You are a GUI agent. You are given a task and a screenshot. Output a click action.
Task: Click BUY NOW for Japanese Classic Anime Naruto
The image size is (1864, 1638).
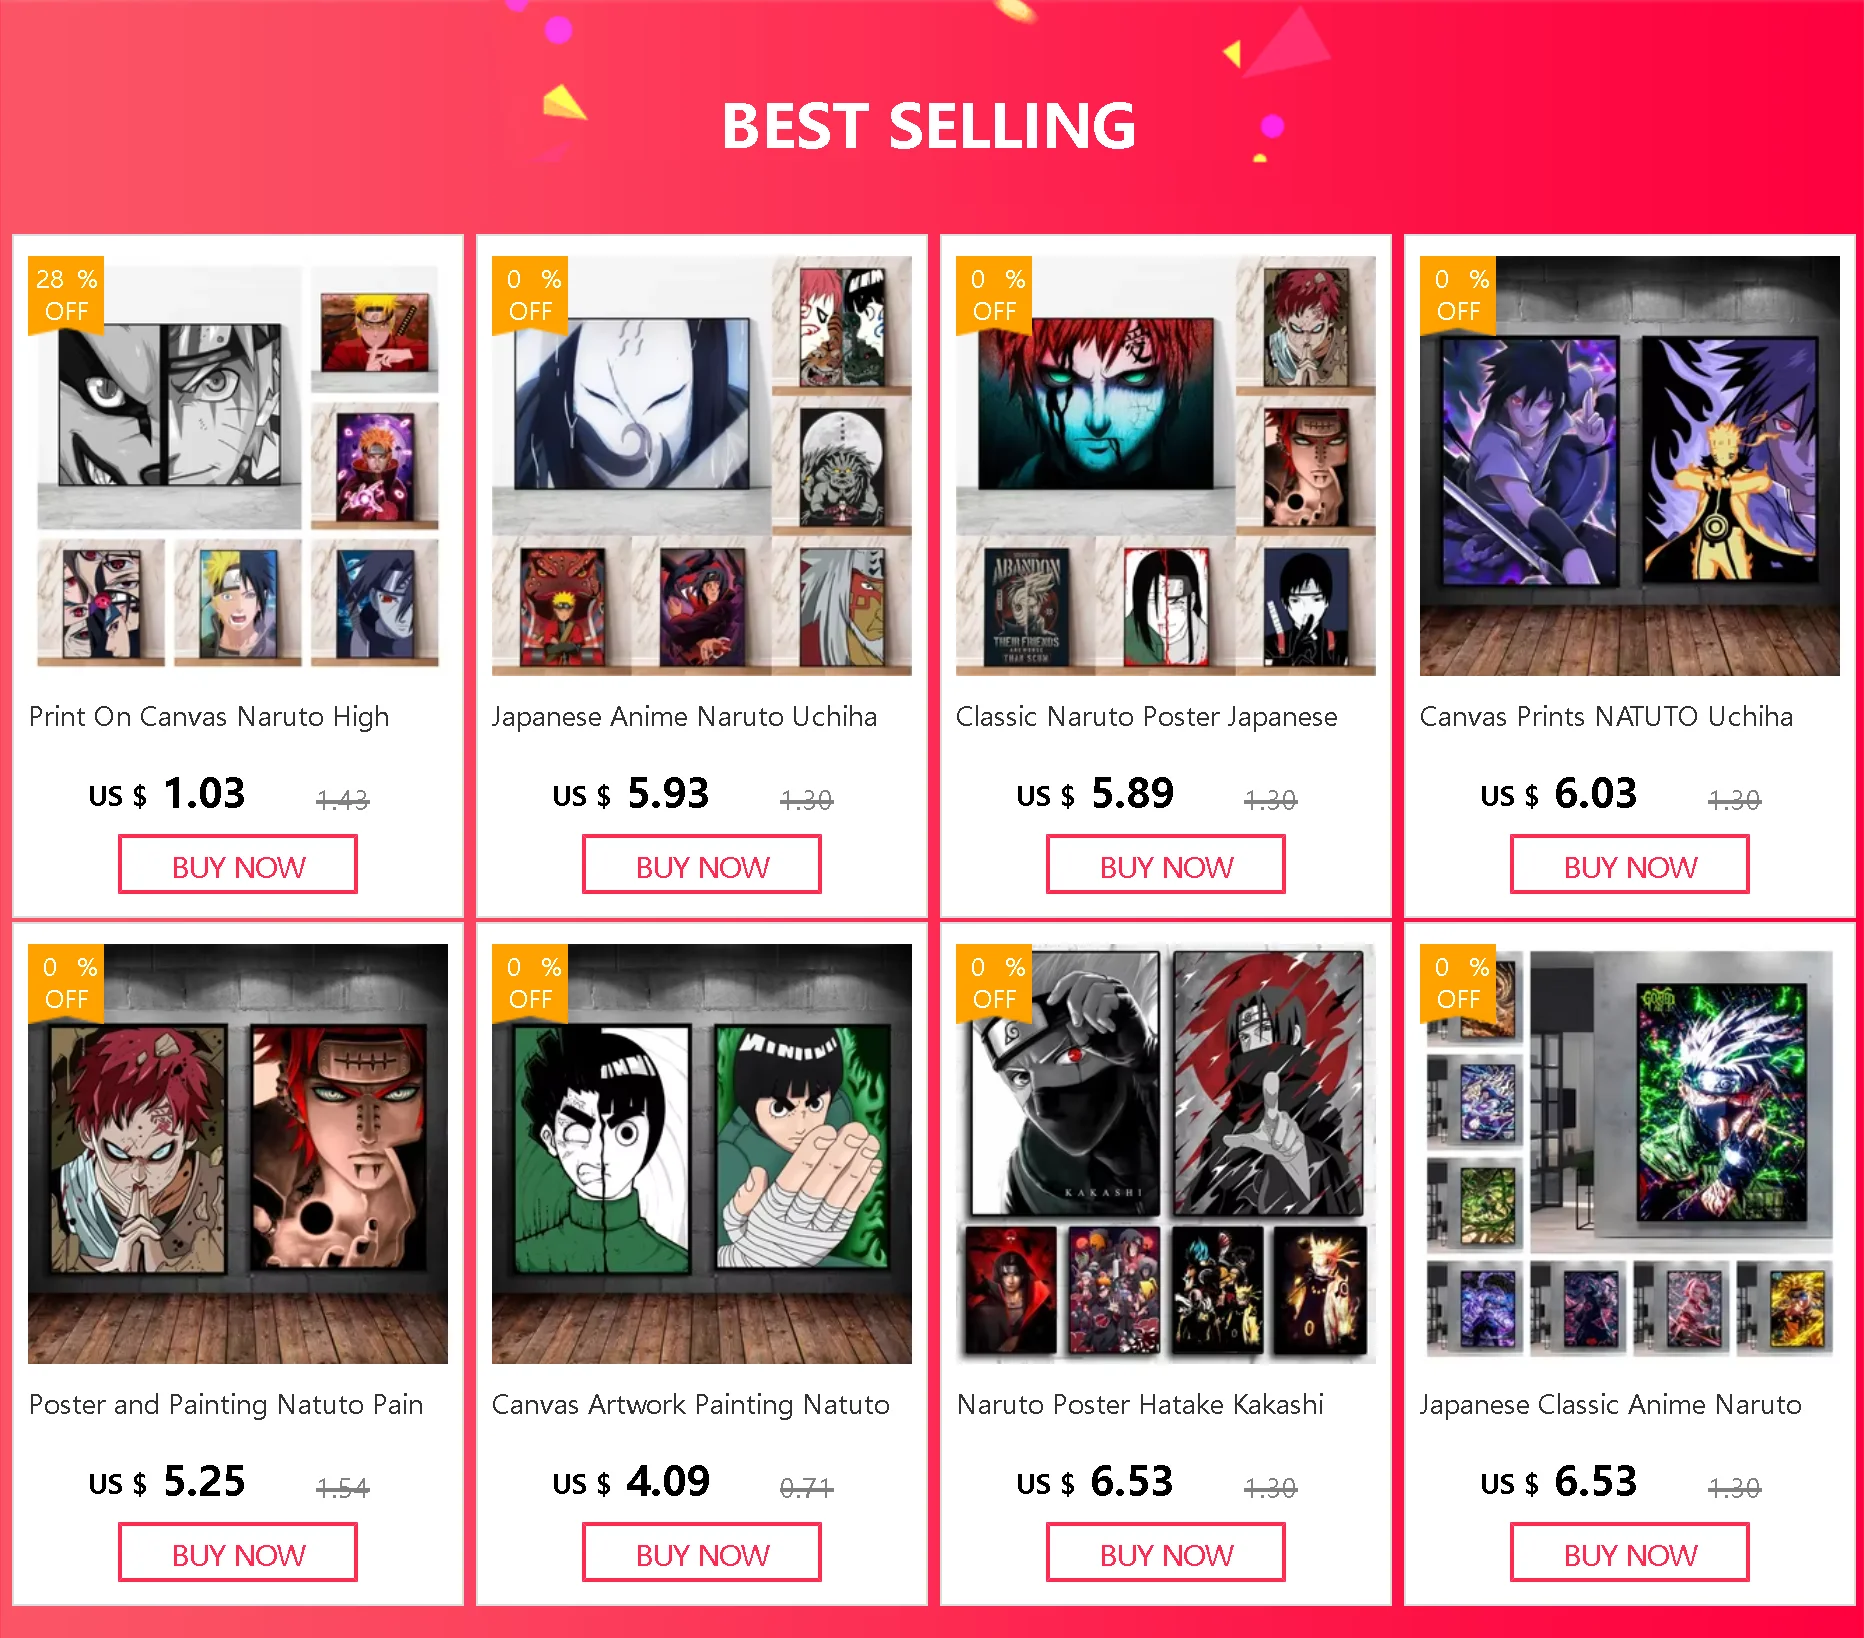coord(1630,1553)
